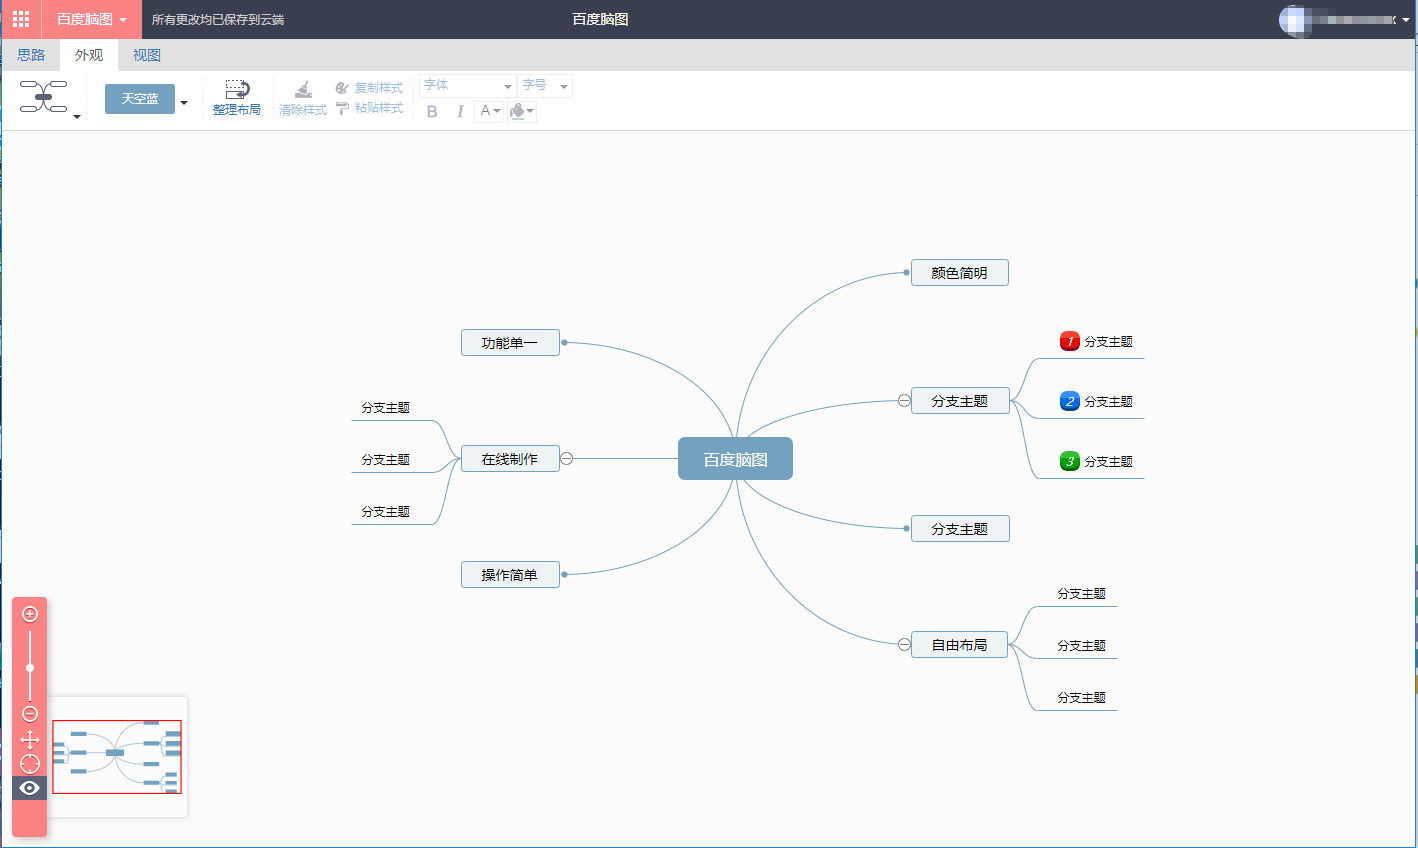Toggle italic formatting button
Screen dimensions: 1418x848
click(x=460, y=111)
